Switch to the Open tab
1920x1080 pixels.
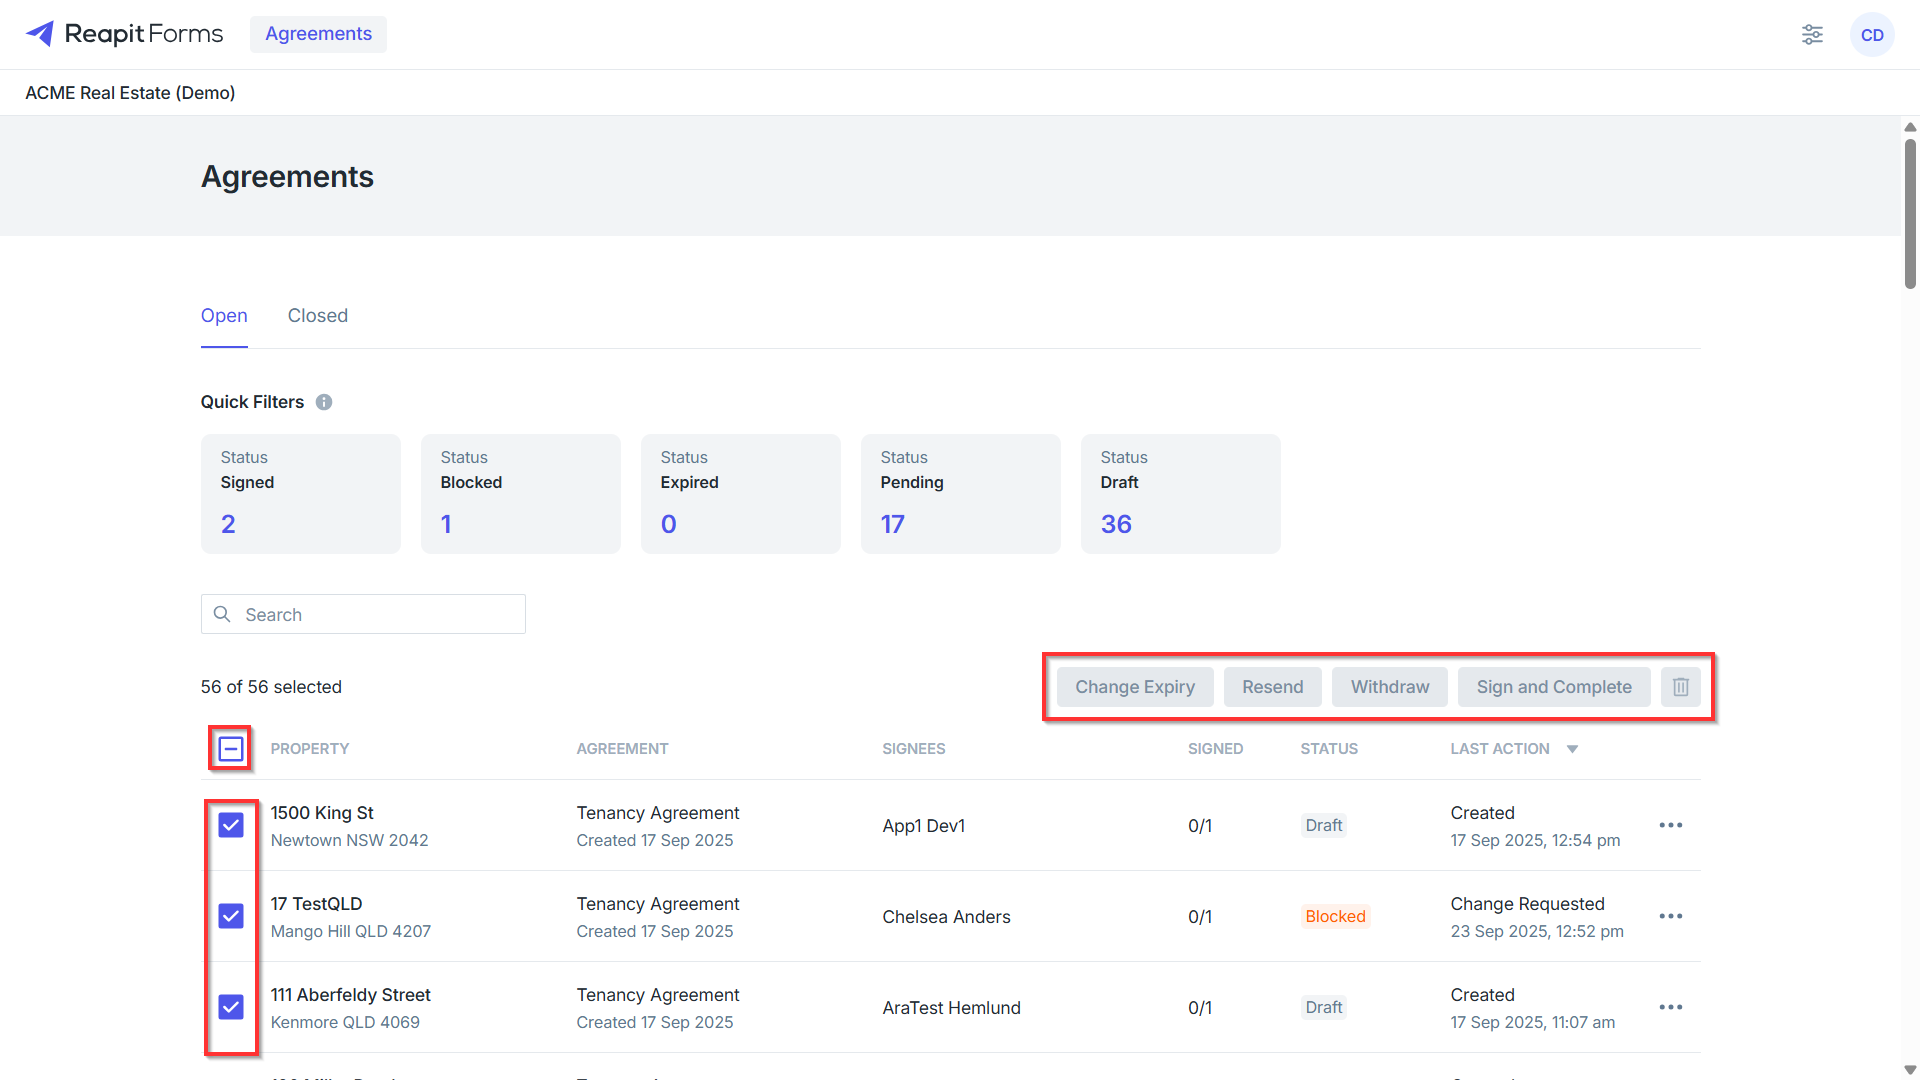point(224,316)
